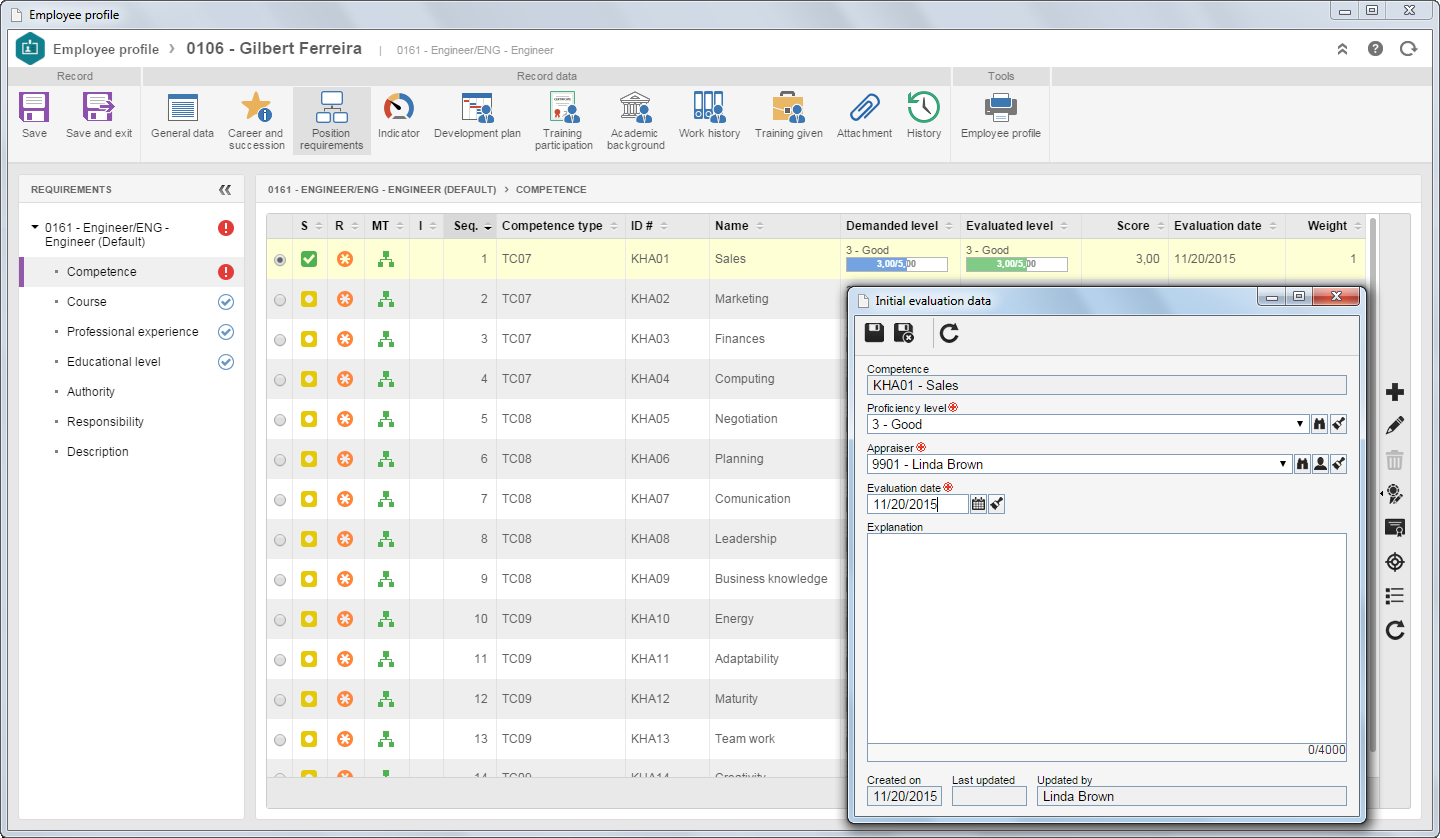Click the Save toolbar icon

pos(34,108)
